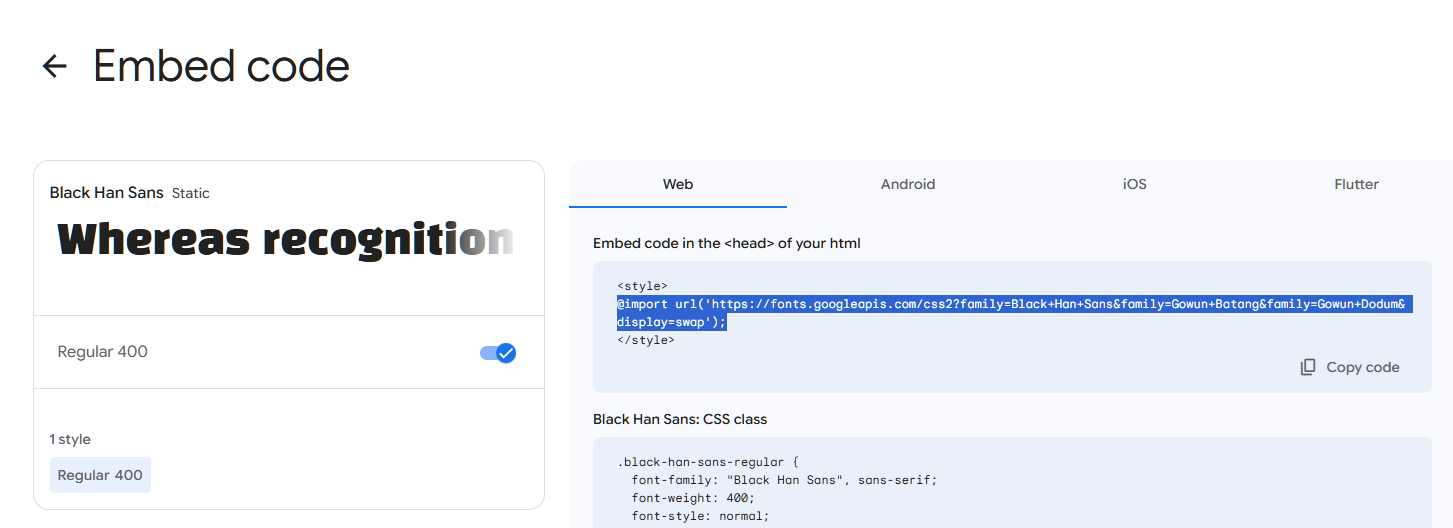Switch to the Web tab
Image resolution: width=1453 pixels, height=528 pixels.
(x=678, y=184)
